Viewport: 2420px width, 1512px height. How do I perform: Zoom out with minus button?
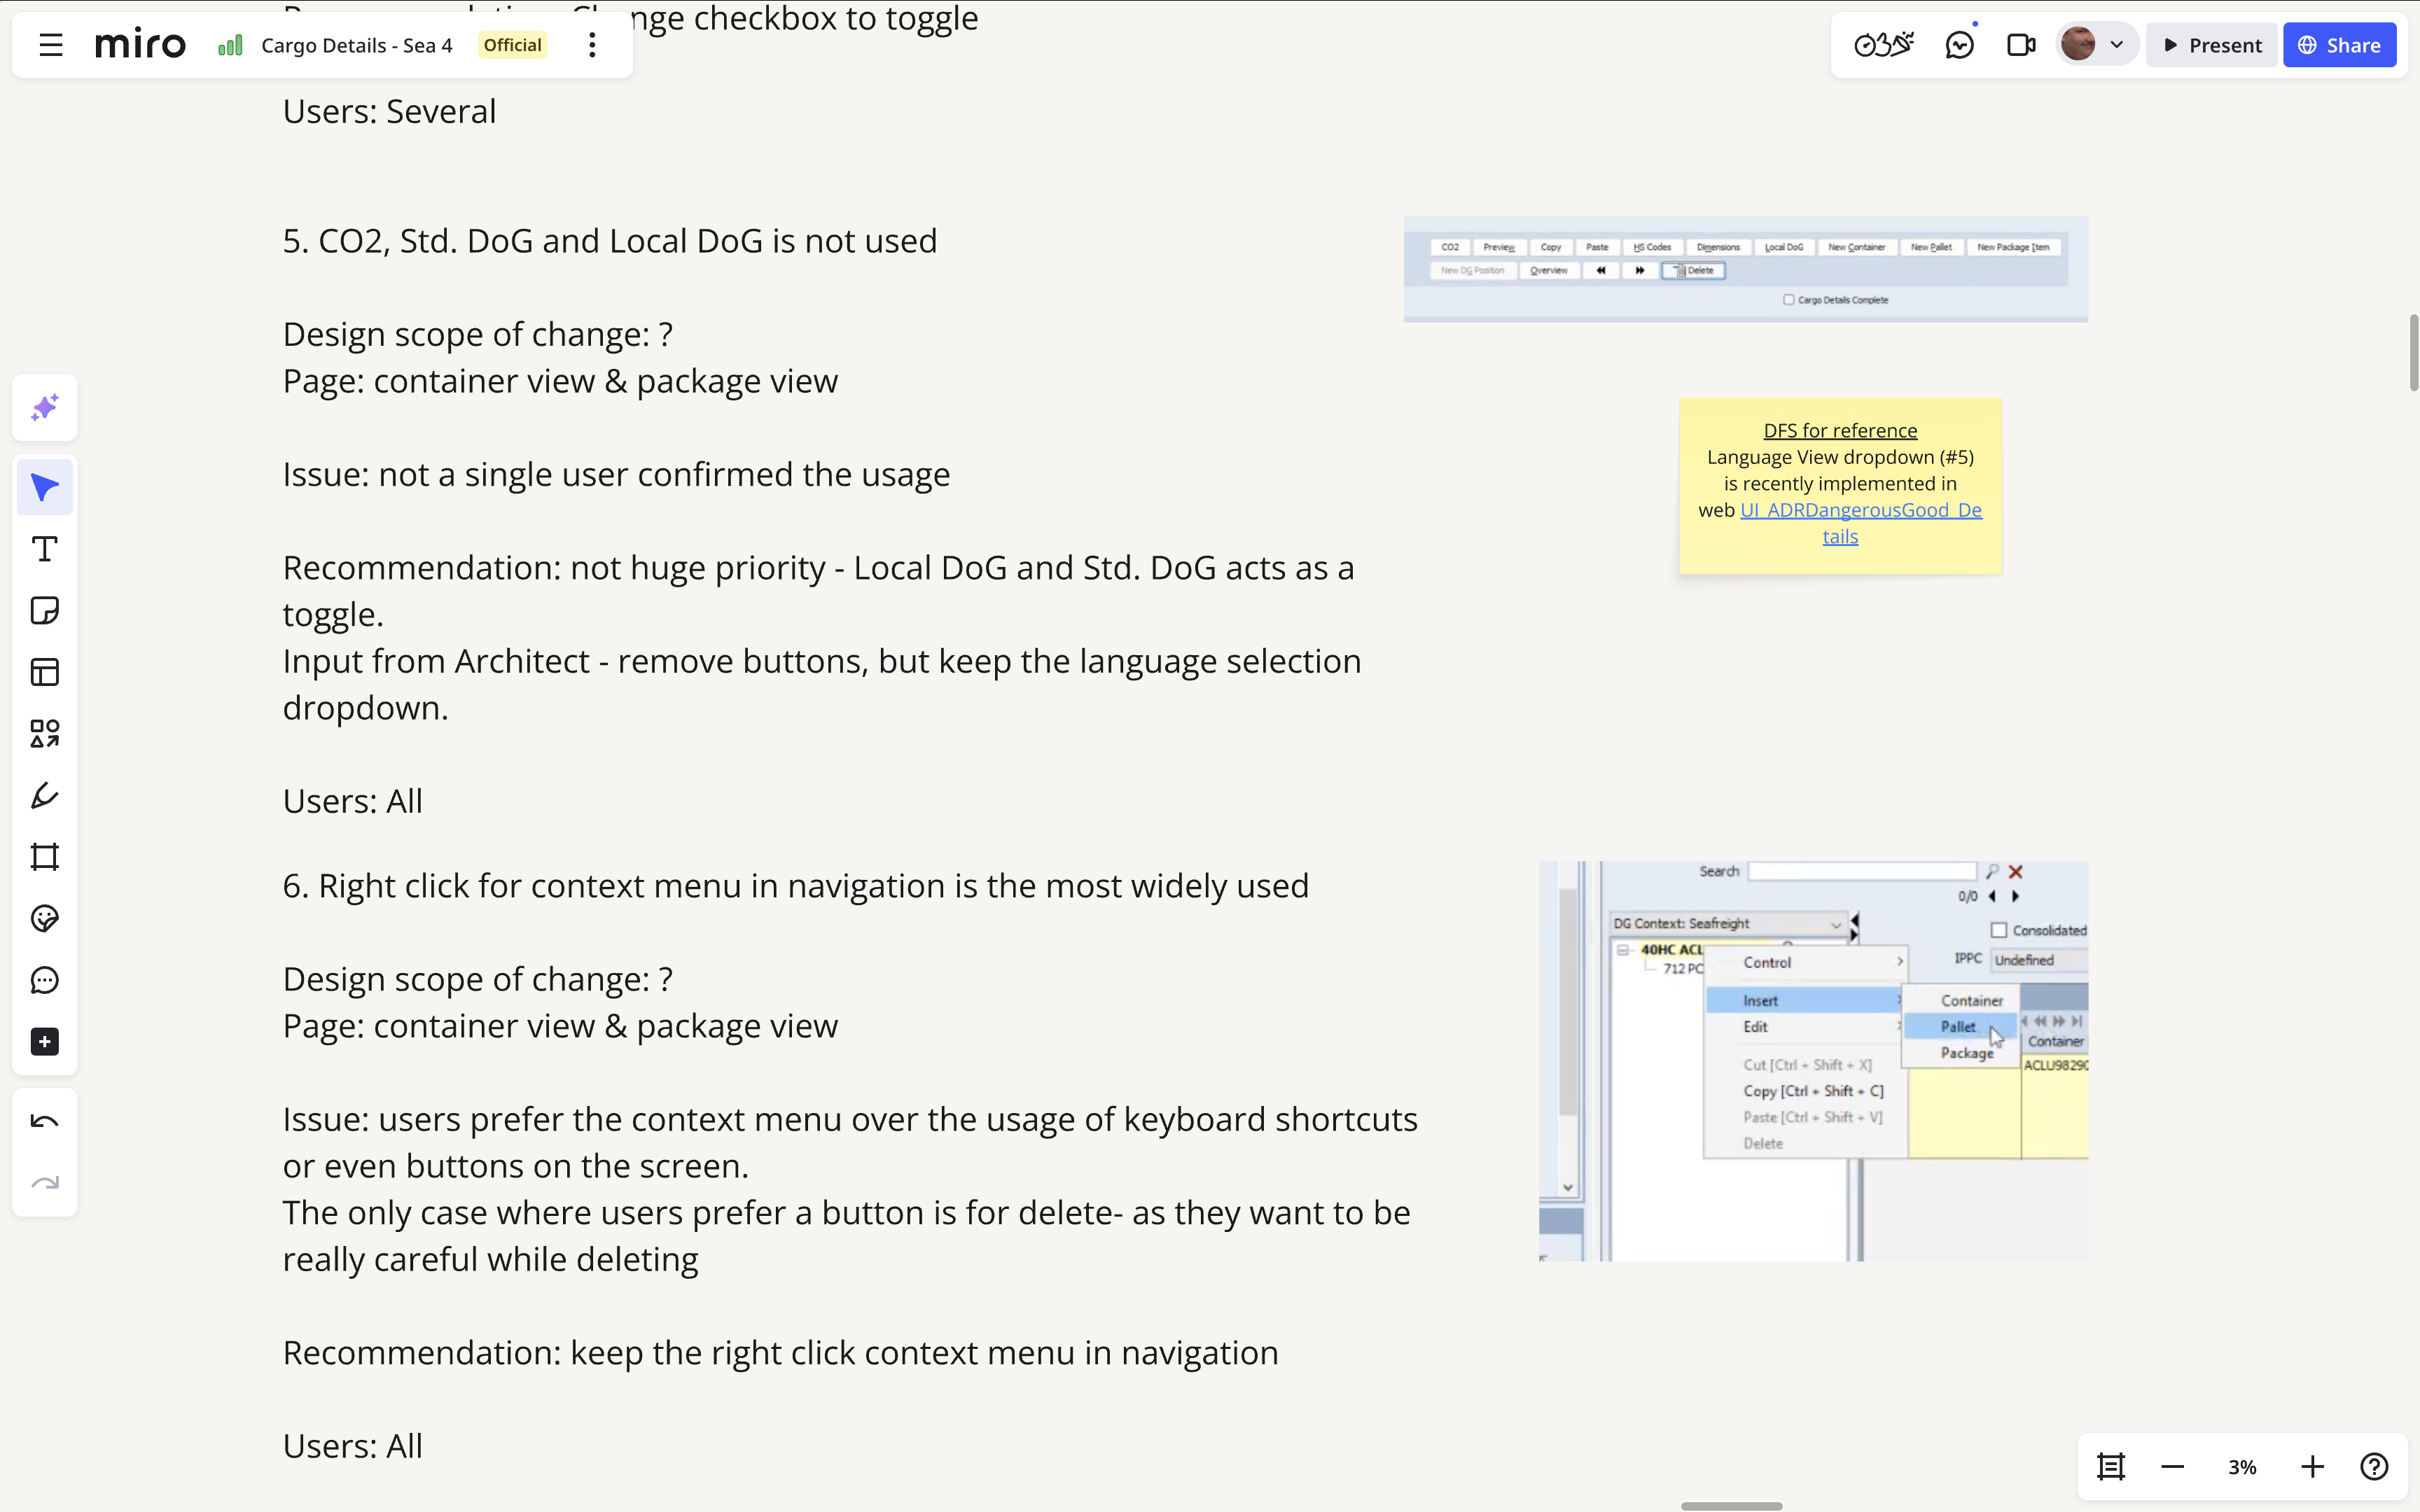[x=2173, y=1467]
